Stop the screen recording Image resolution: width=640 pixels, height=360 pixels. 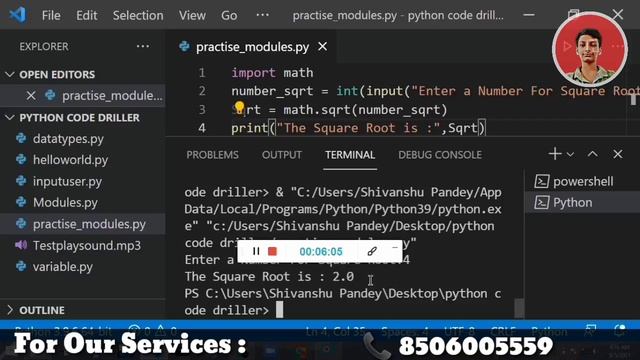click(272, 251)
